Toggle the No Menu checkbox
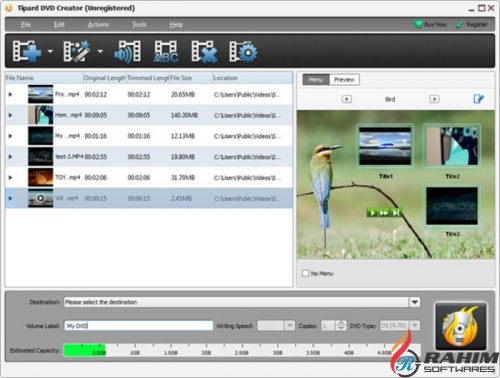The height and width of the screenshot is (378, 500). tap(305, 273)
